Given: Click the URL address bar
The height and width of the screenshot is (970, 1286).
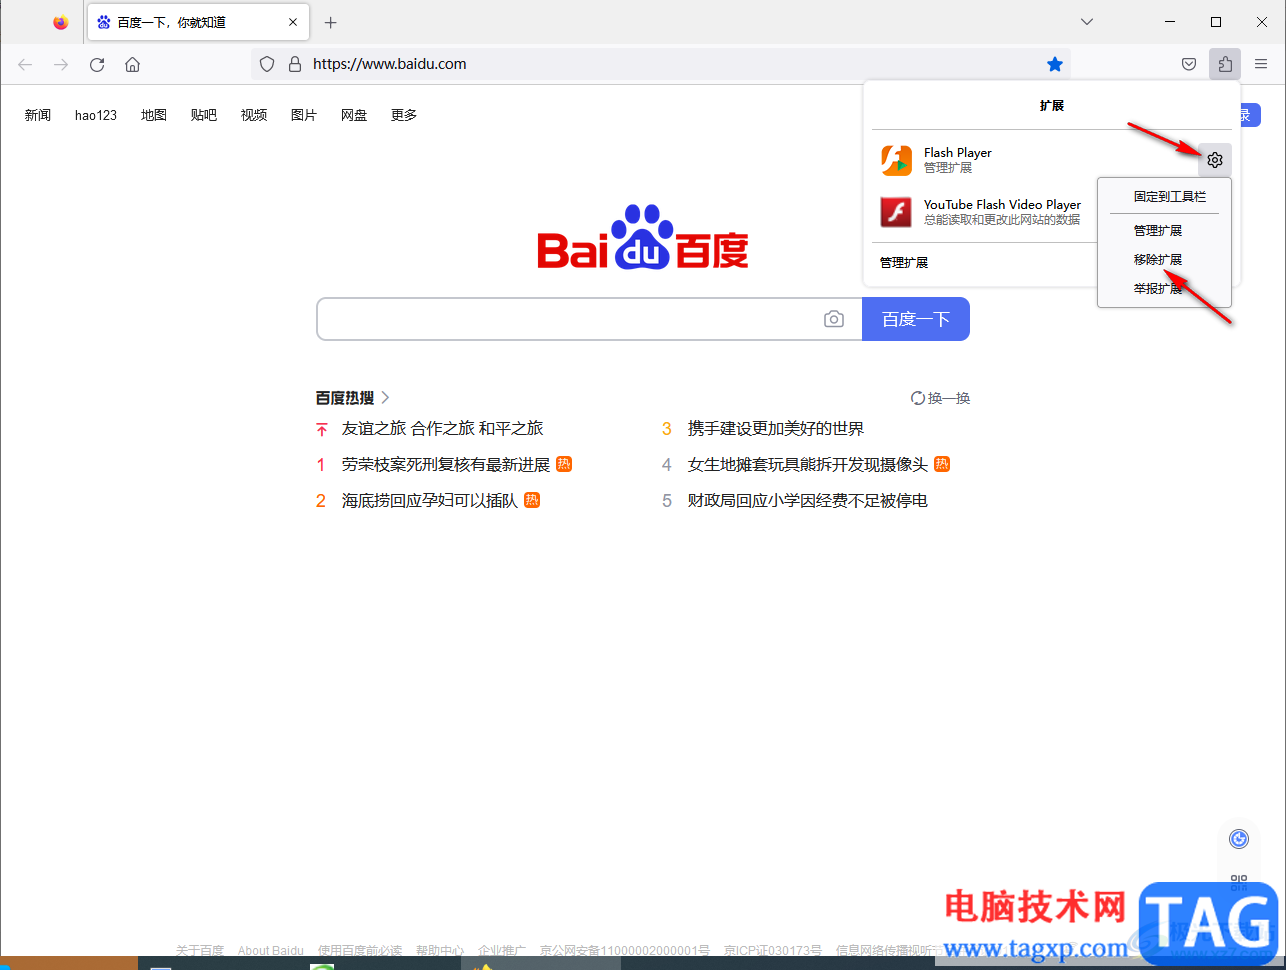Looking at the screenshot, I should [x=660, y=64].
